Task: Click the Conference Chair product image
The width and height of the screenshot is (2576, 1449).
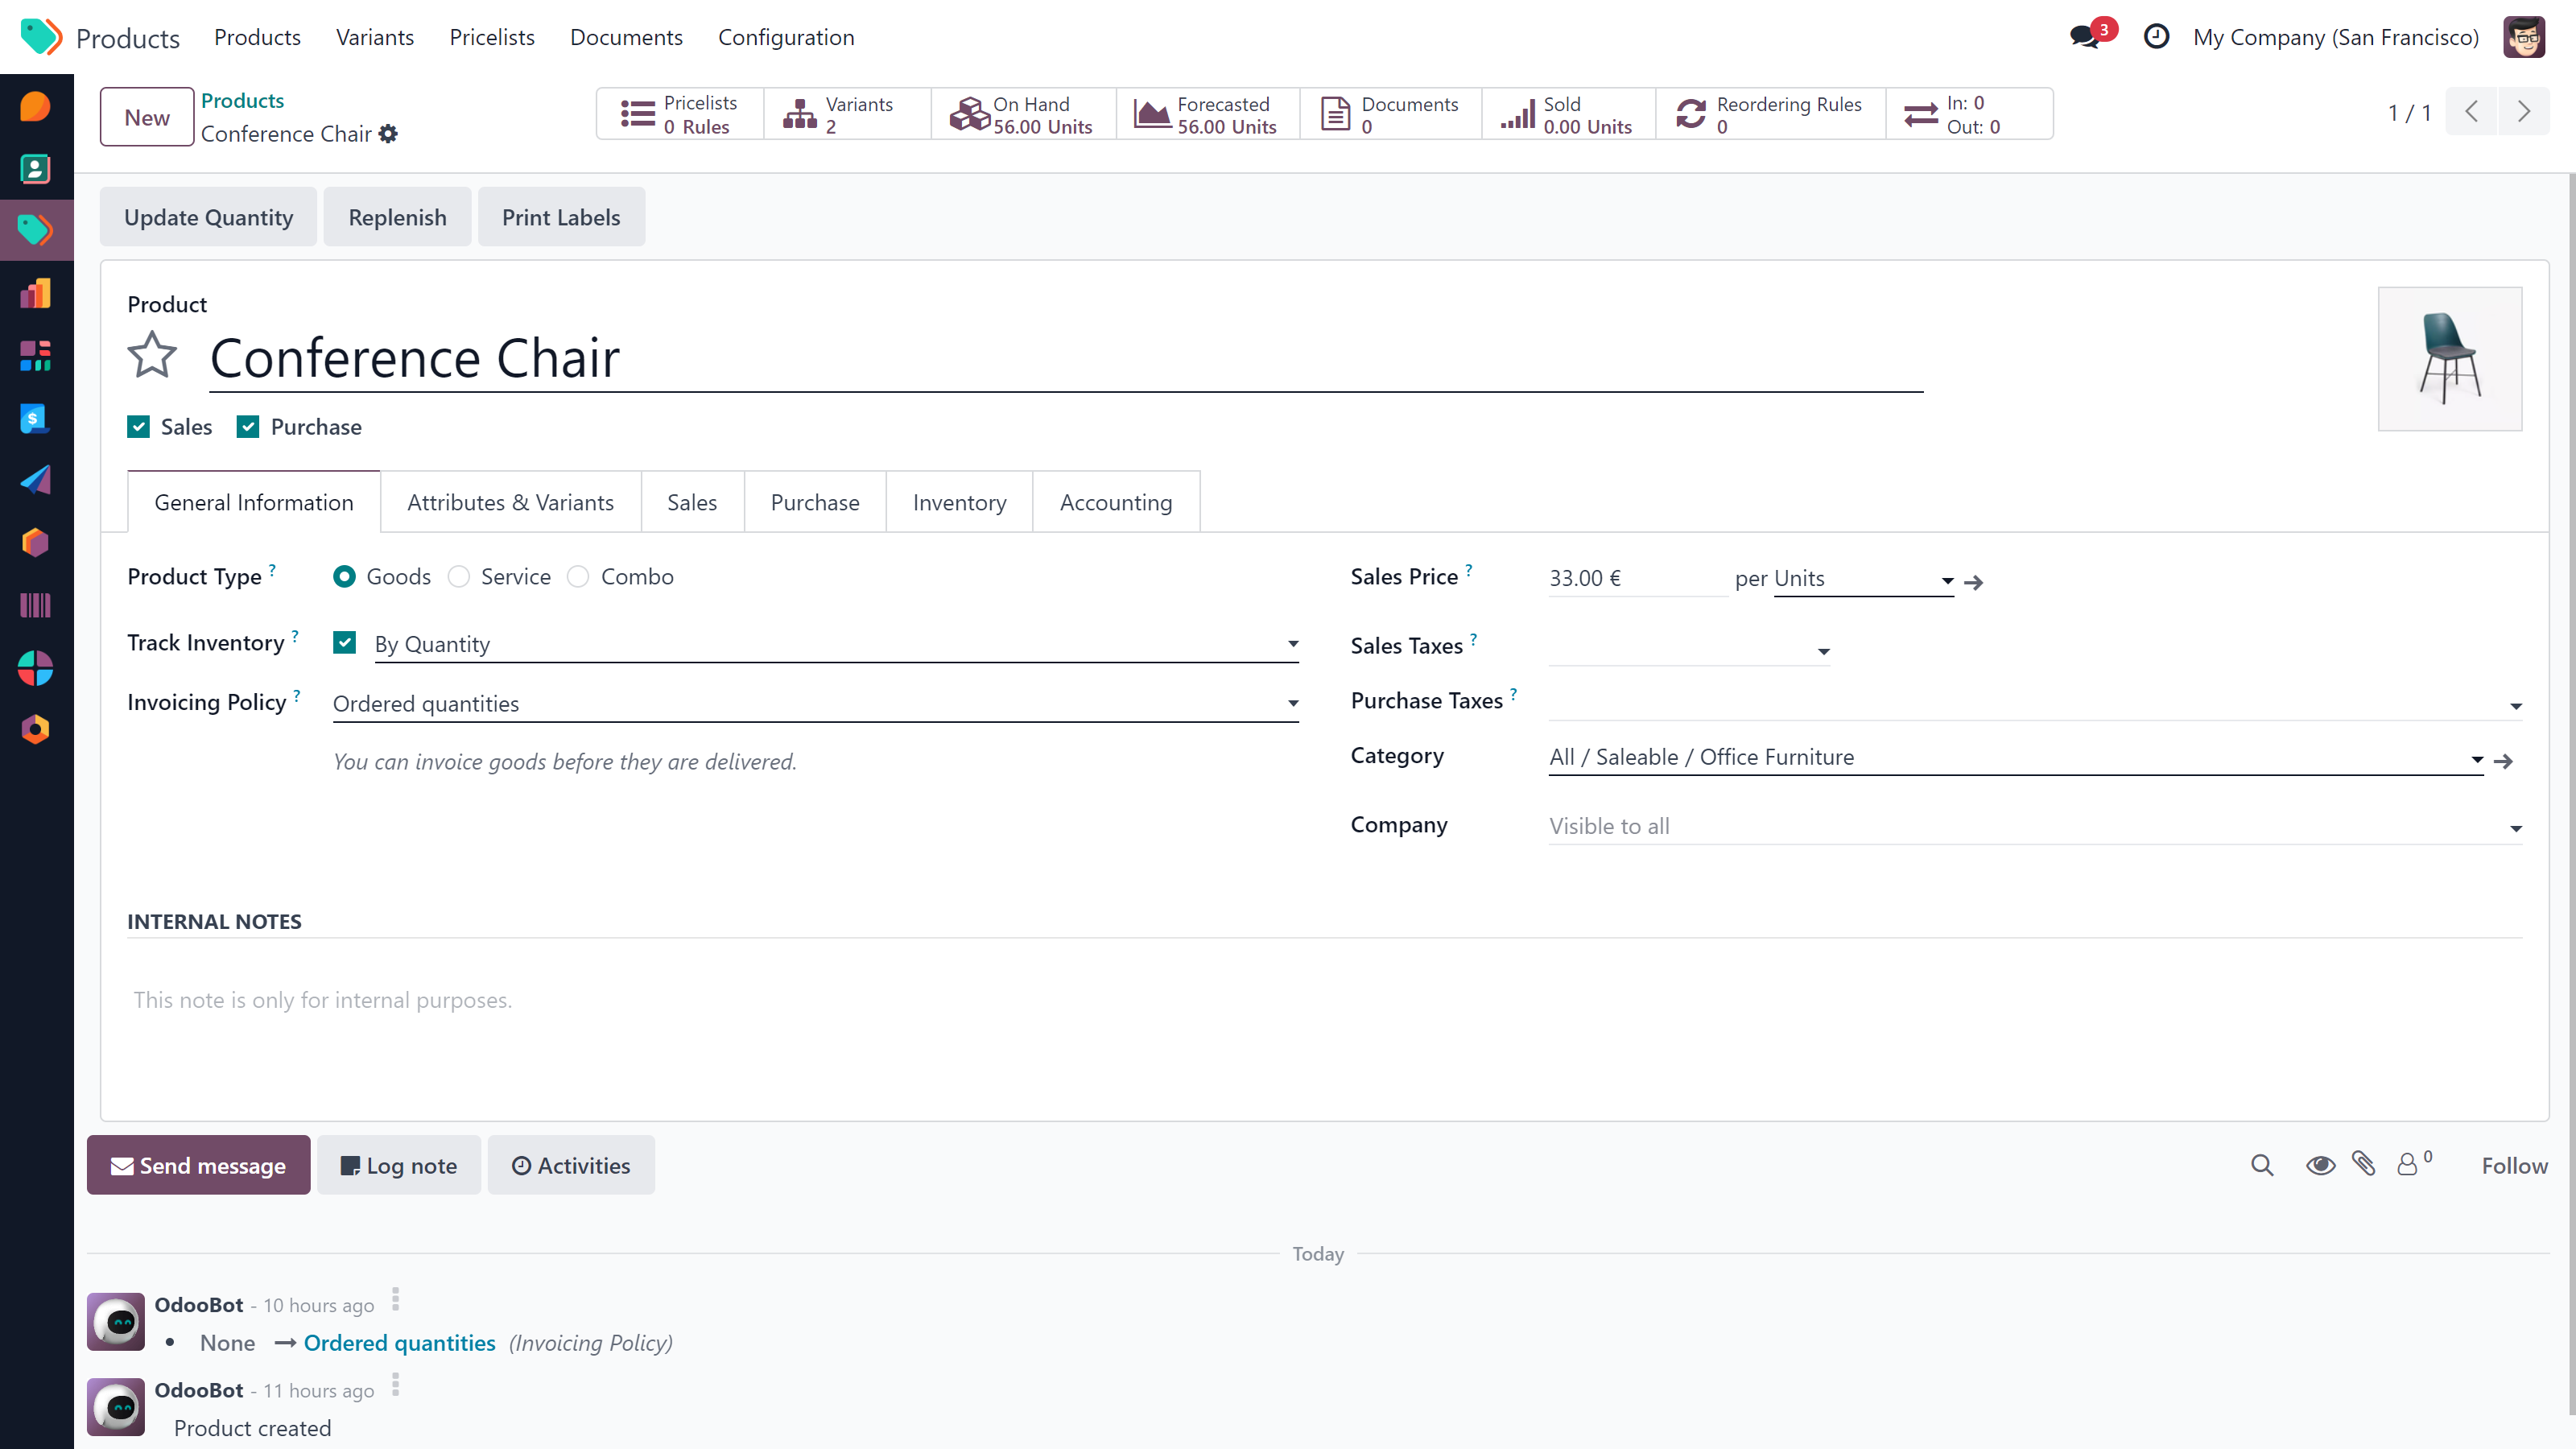Action: pyautogui.click(x=2449, y=359)
